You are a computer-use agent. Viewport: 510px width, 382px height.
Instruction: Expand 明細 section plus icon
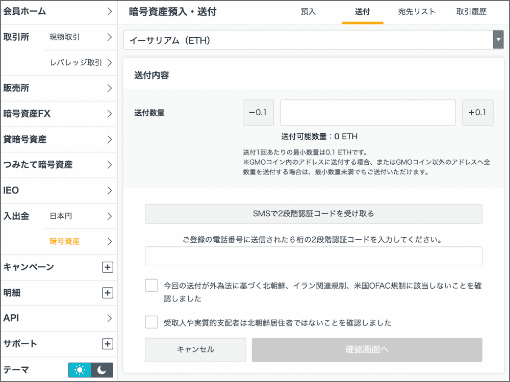tap(107, 293)
